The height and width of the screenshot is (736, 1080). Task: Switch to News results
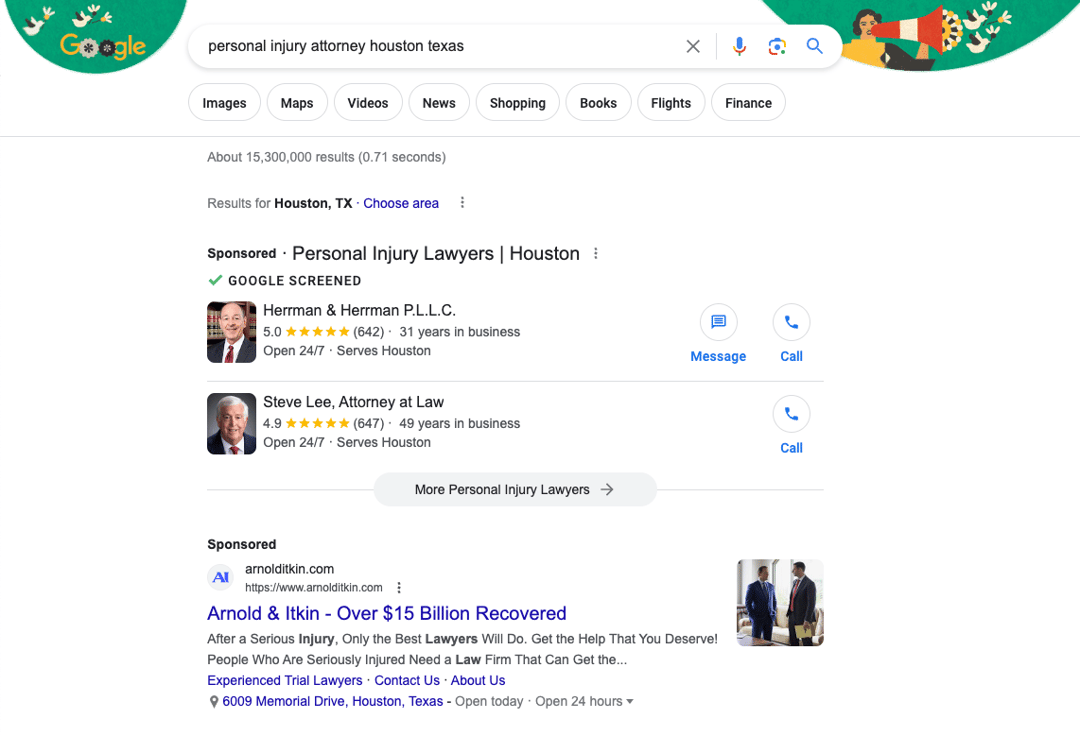coord(439,103)
